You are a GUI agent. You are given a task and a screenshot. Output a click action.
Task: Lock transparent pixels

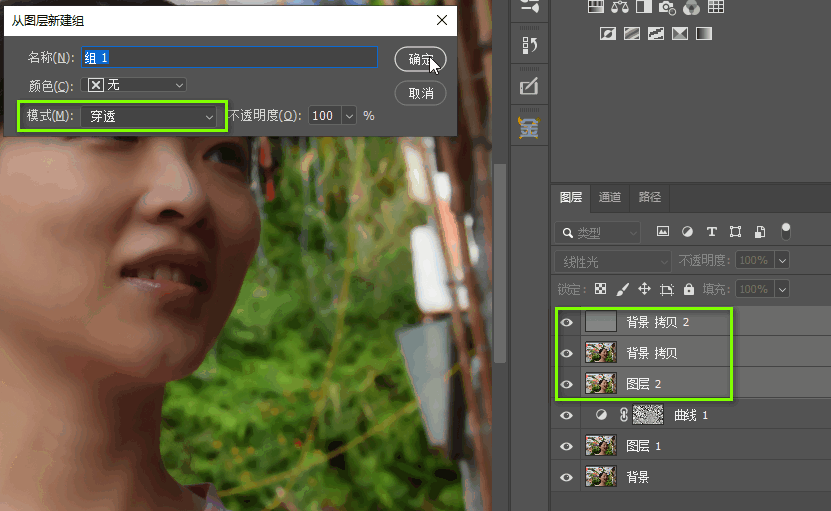600,289
